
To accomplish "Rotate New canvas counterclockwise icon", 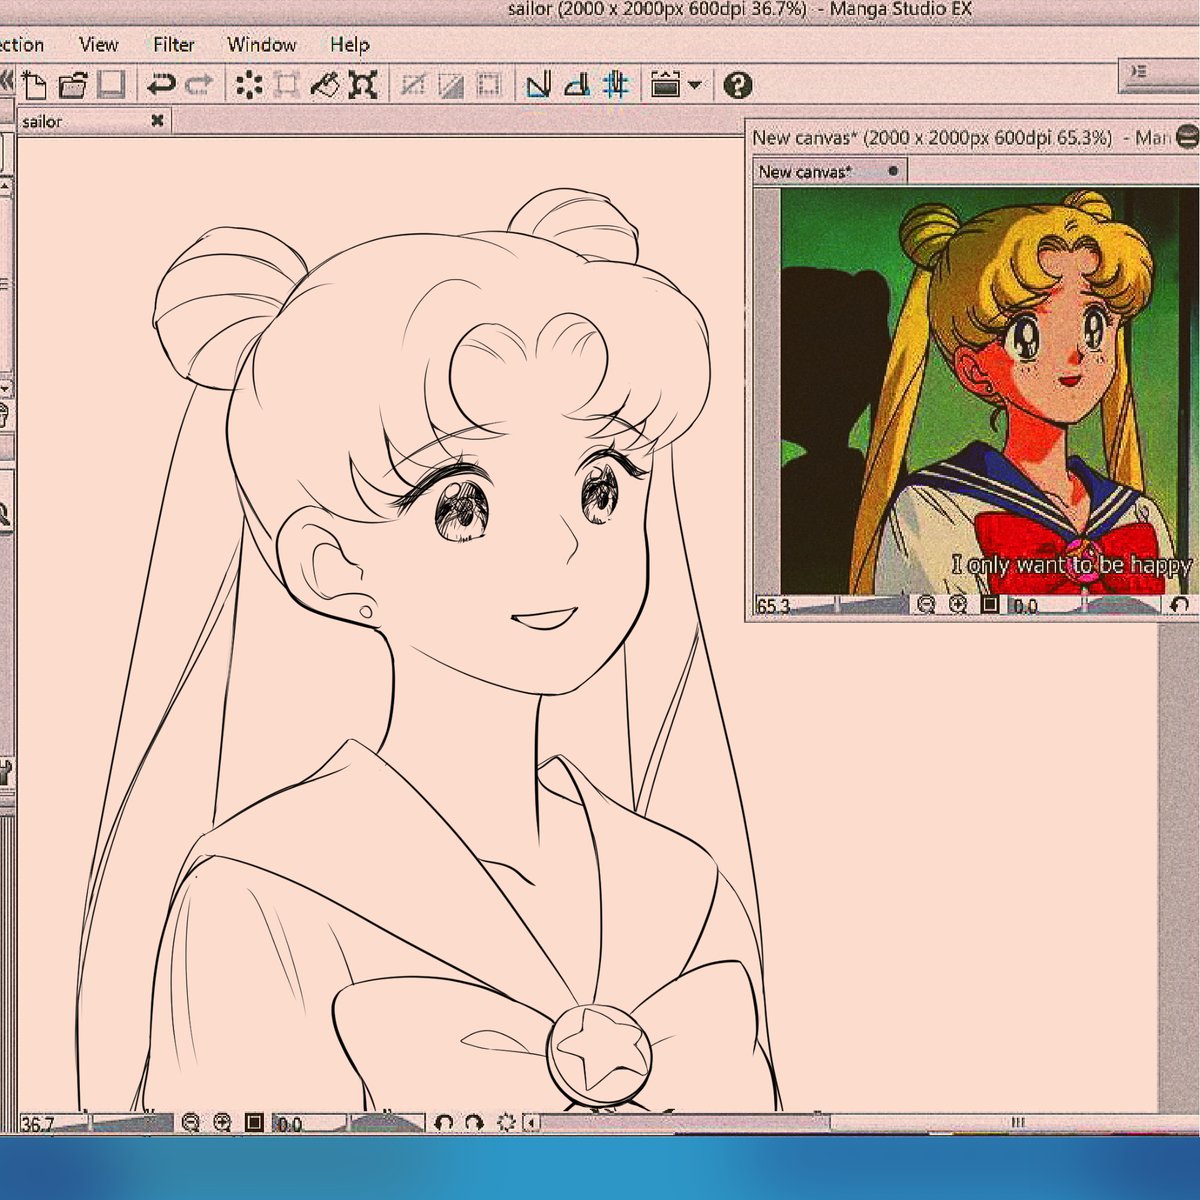I will 1181,605.
